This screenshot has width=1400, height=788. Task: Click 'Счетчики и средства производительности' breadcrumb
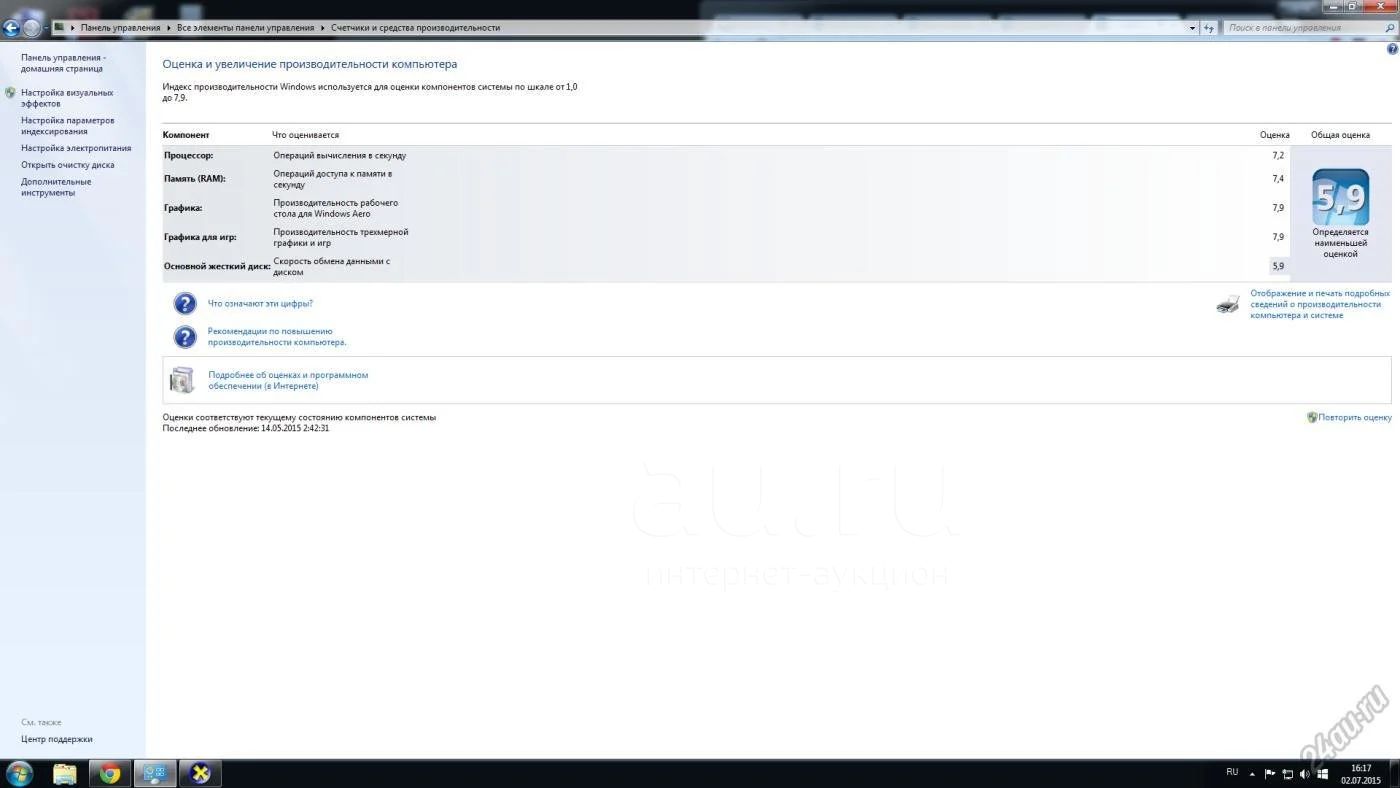tap(415, 28)
